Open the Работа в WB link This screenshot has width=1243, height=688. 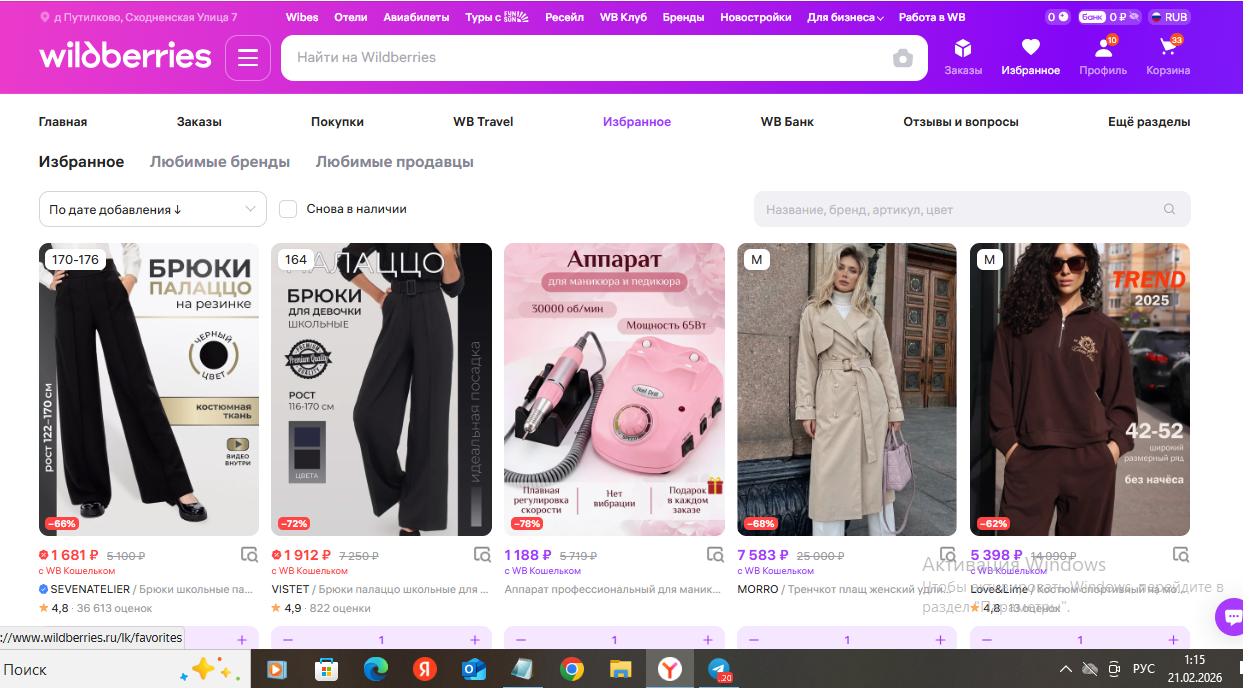point(932,17)
